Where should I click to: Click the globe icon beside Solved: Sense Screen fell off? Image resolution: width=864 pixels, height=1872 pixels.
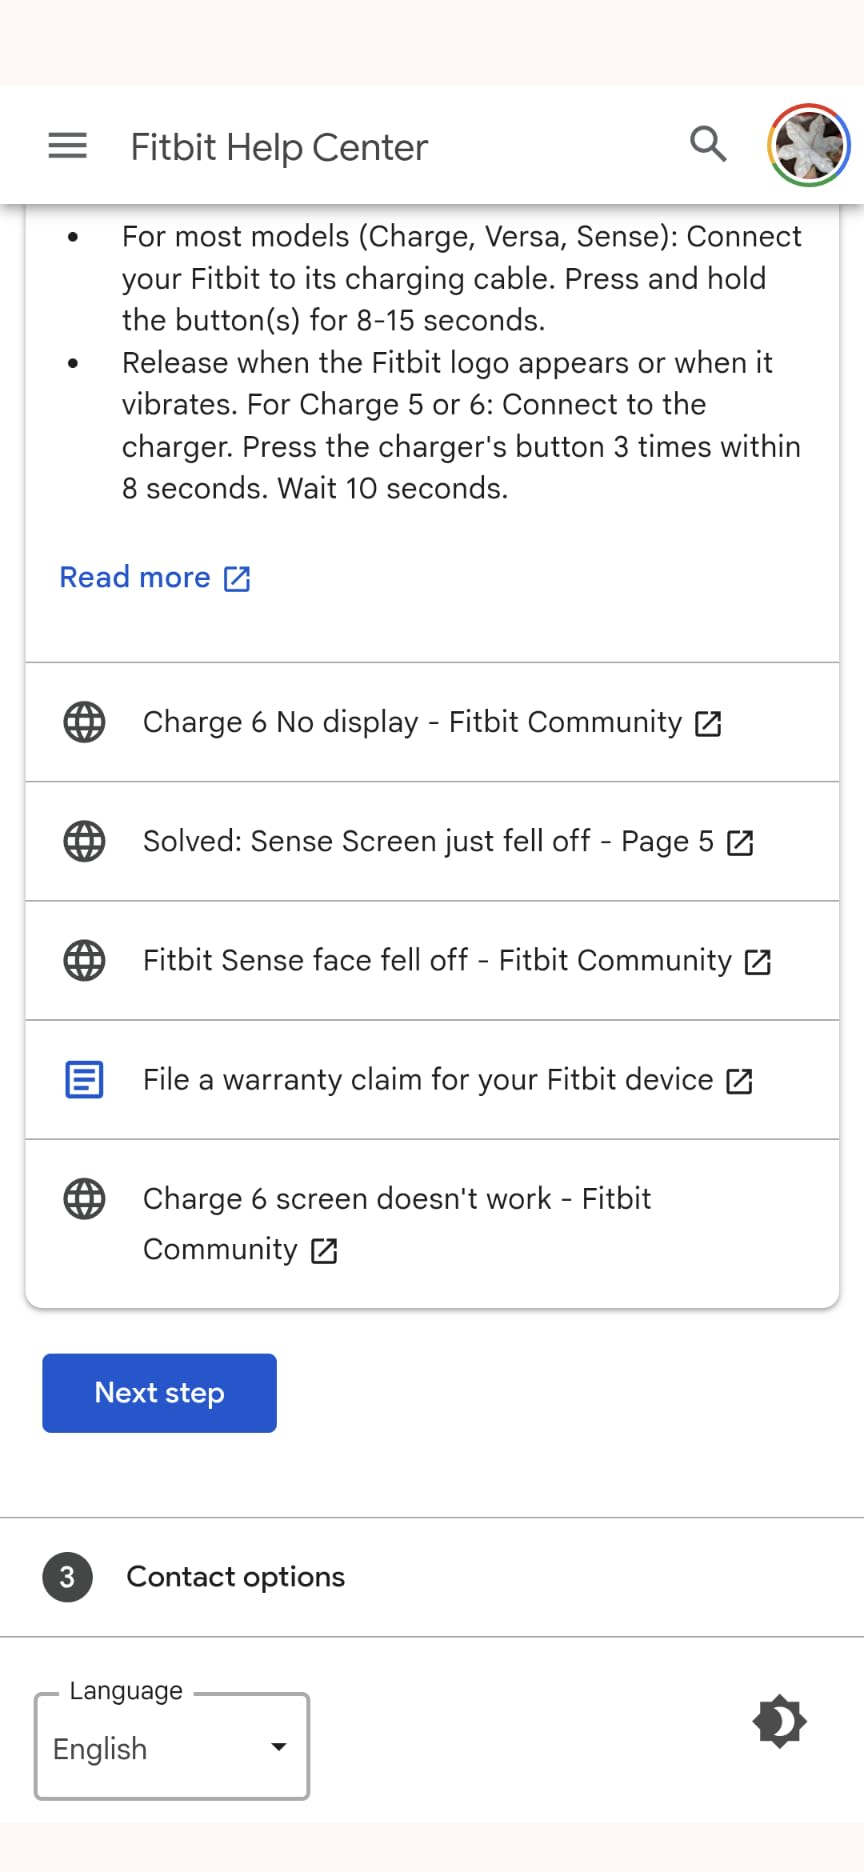point(84,841)
